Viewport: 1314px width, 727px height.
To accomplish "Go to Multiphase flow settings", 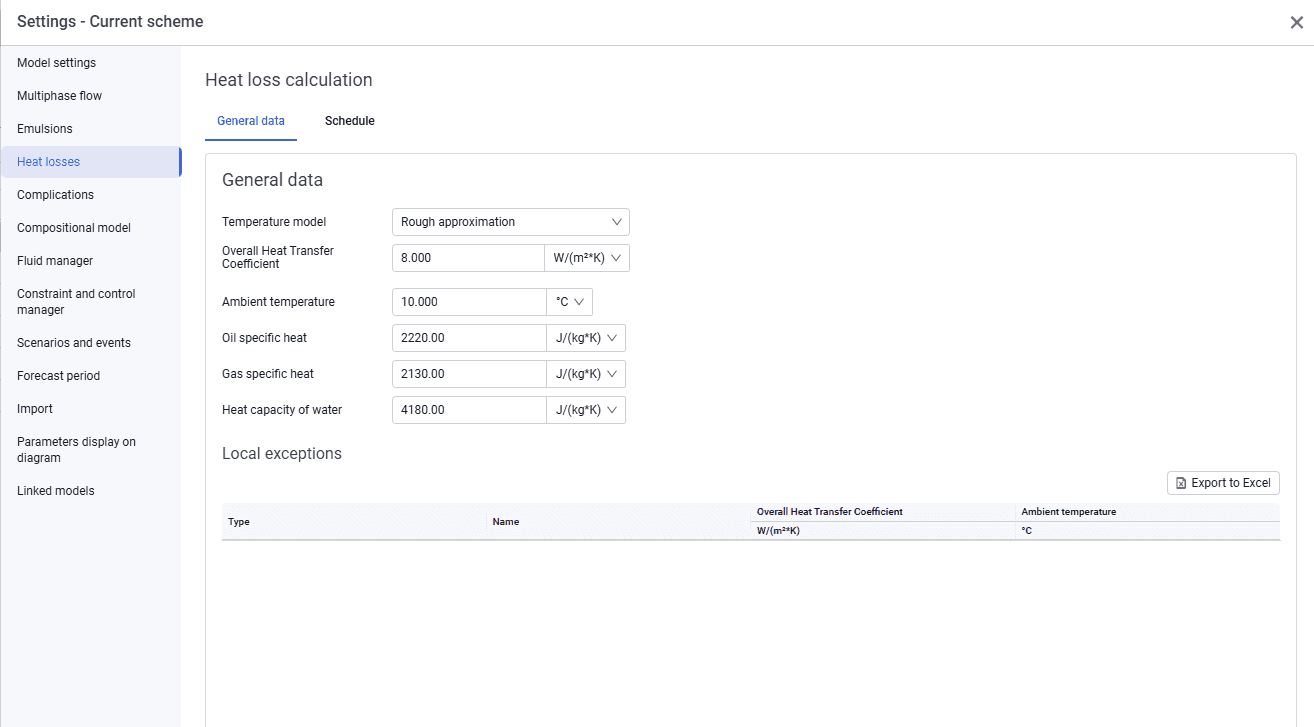I will coord(91,96).
